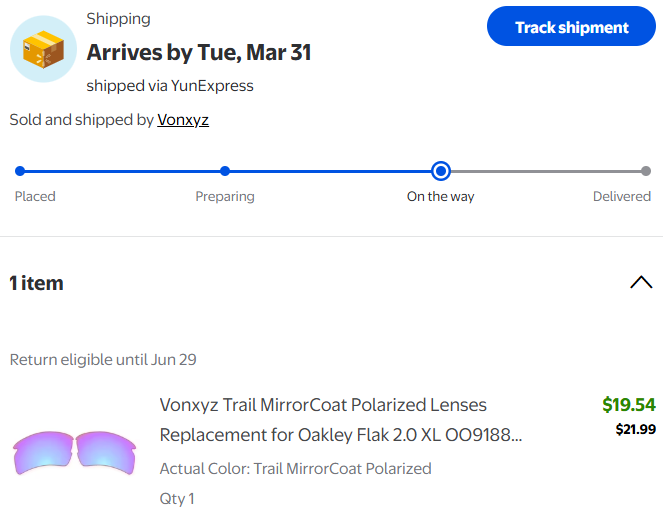Click the Placed label under progress bar
The height and width of the screenshot is (512, 663).
click(35, 197)
